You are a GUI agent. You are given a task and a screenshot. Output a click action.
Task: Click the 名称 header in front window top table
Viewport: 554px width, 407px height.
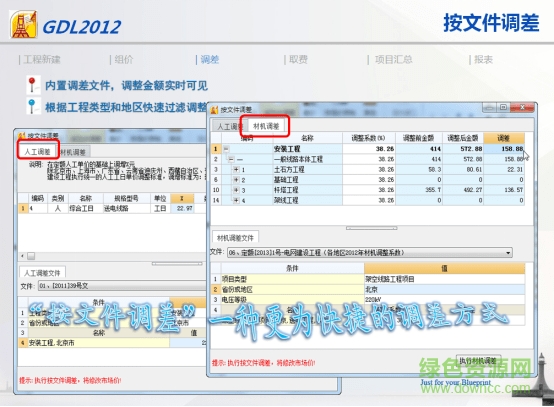pyautogui.click(x=307, y=138)
